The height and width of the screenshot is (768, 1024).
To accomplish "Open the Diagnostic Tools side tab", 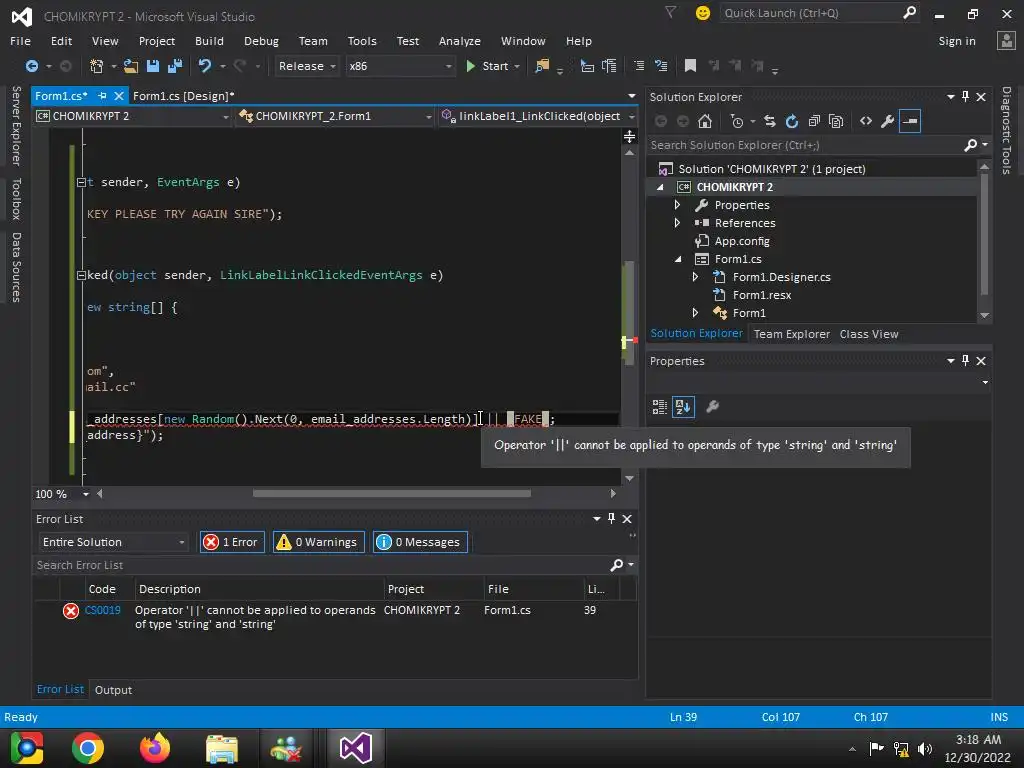I will (1006, 131).
